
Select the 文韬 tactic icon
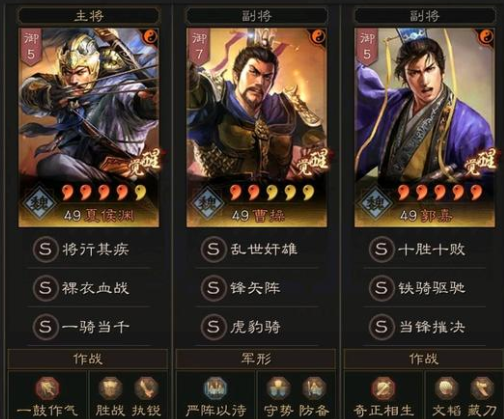coord(446,389)
